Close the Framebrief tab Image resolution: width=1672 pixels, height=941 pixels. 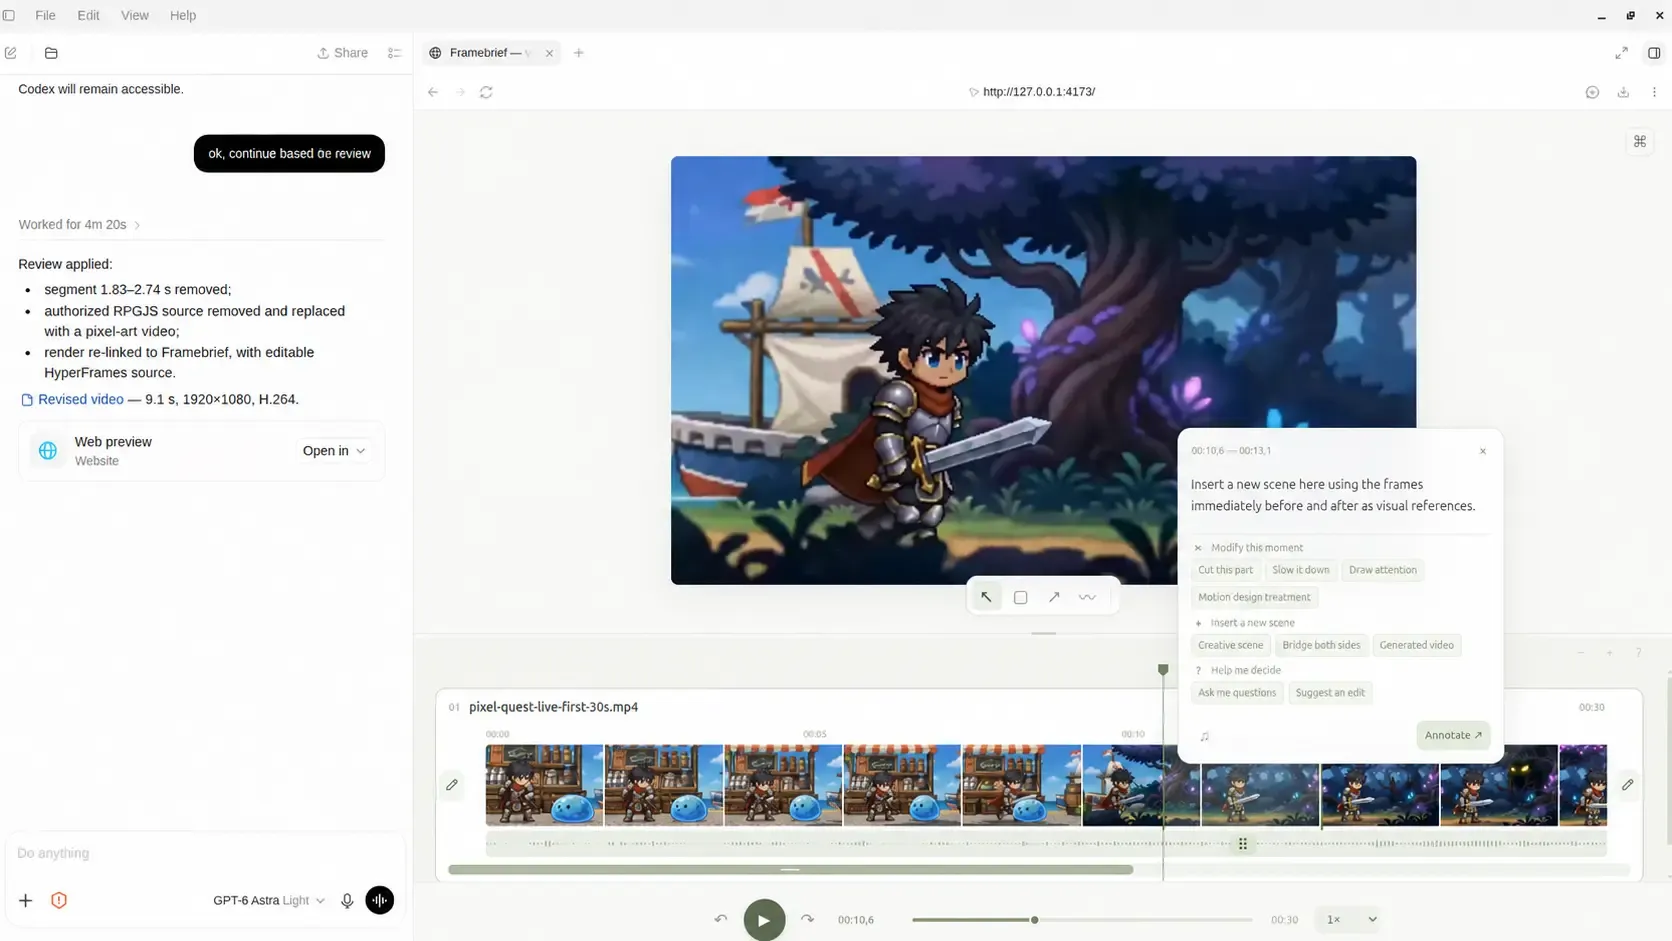pos(549,53)
